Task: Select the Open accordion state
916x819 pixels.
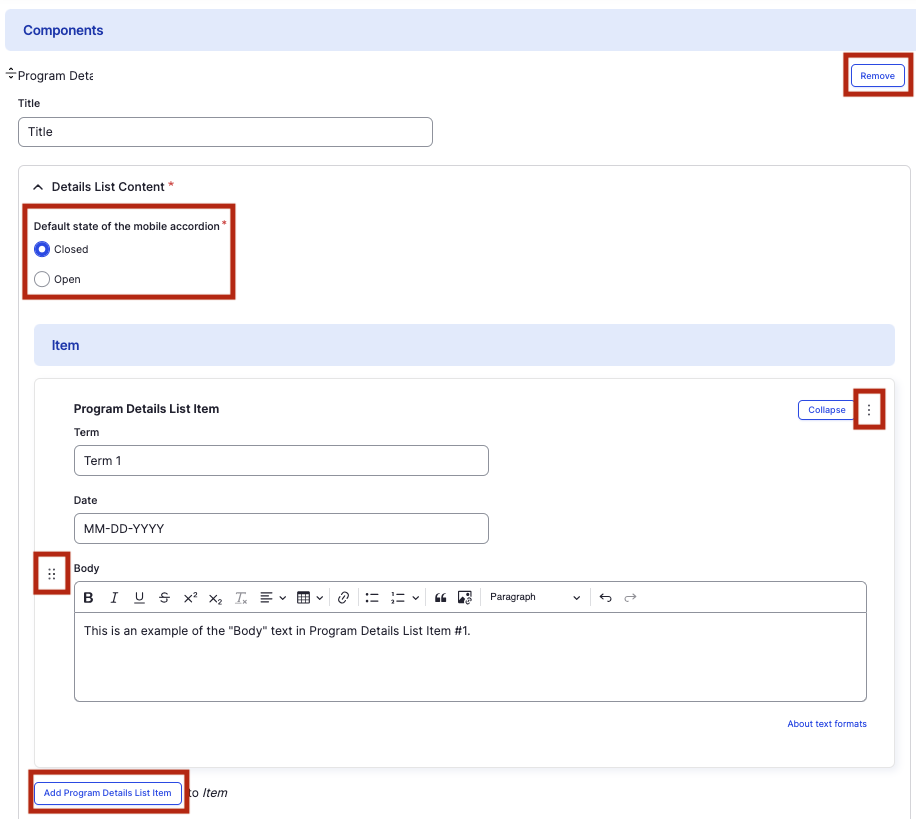Action: click(42, 280)
